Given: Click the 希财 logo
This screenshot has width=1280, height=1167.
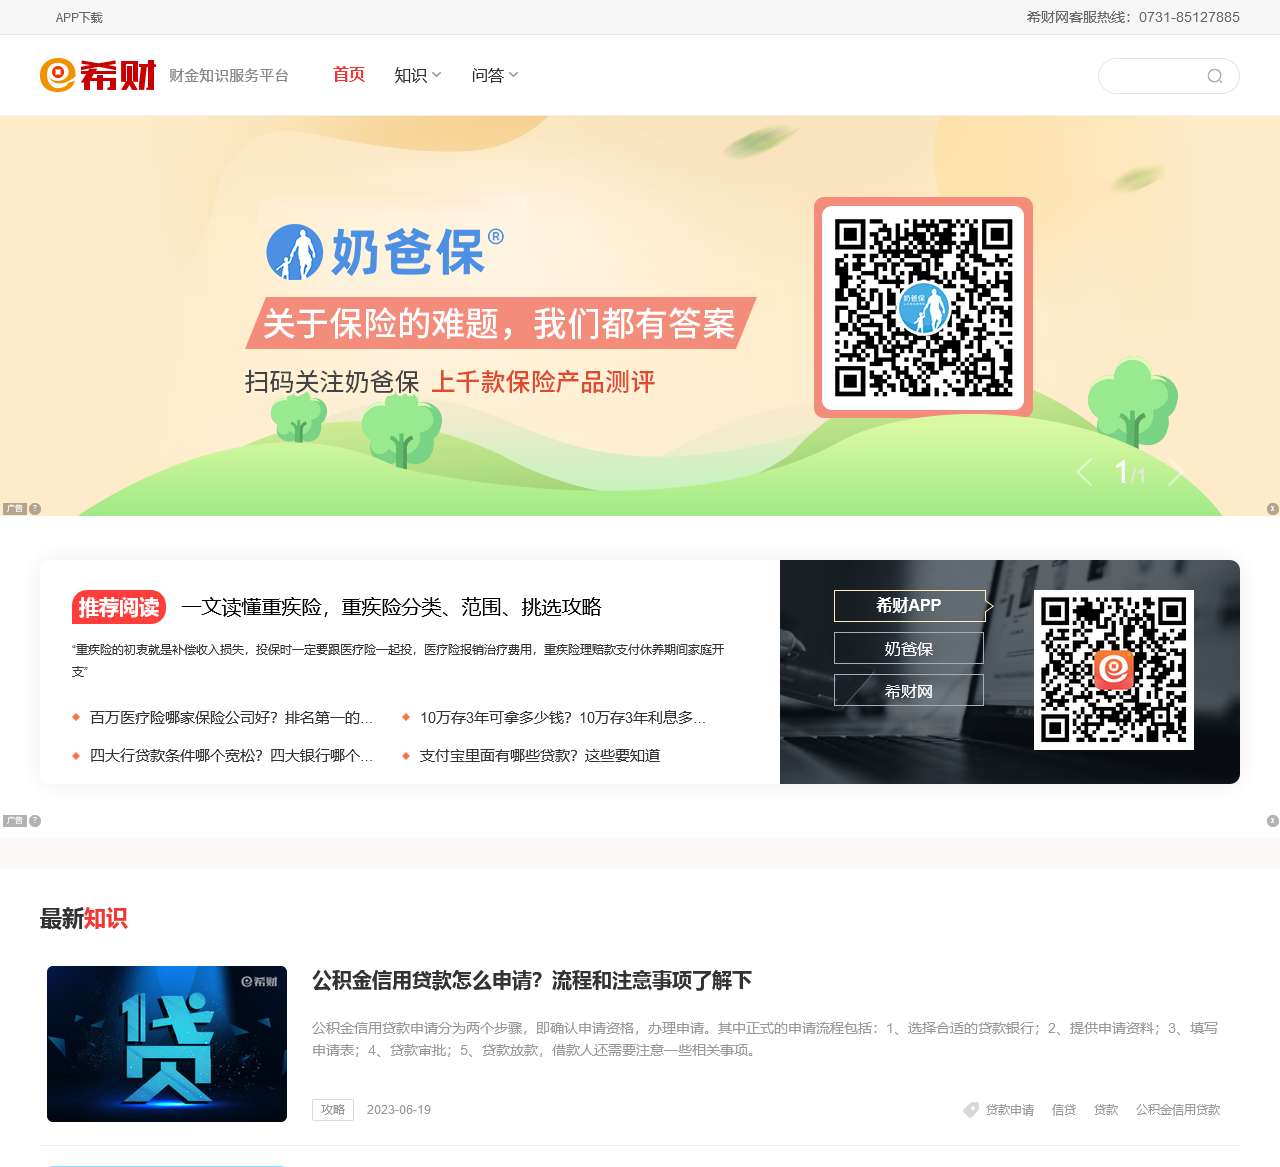Looking at the screenshot, I should click(x=98, y=75).
